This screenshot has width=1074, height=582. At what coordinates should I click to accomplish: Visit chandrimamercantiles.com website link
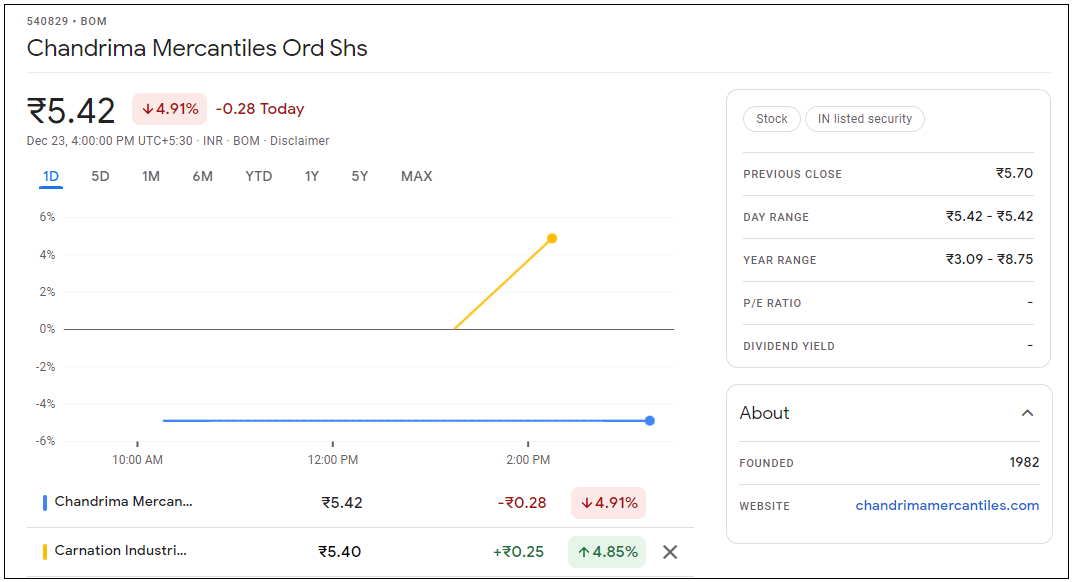click(x=947, y=506)
